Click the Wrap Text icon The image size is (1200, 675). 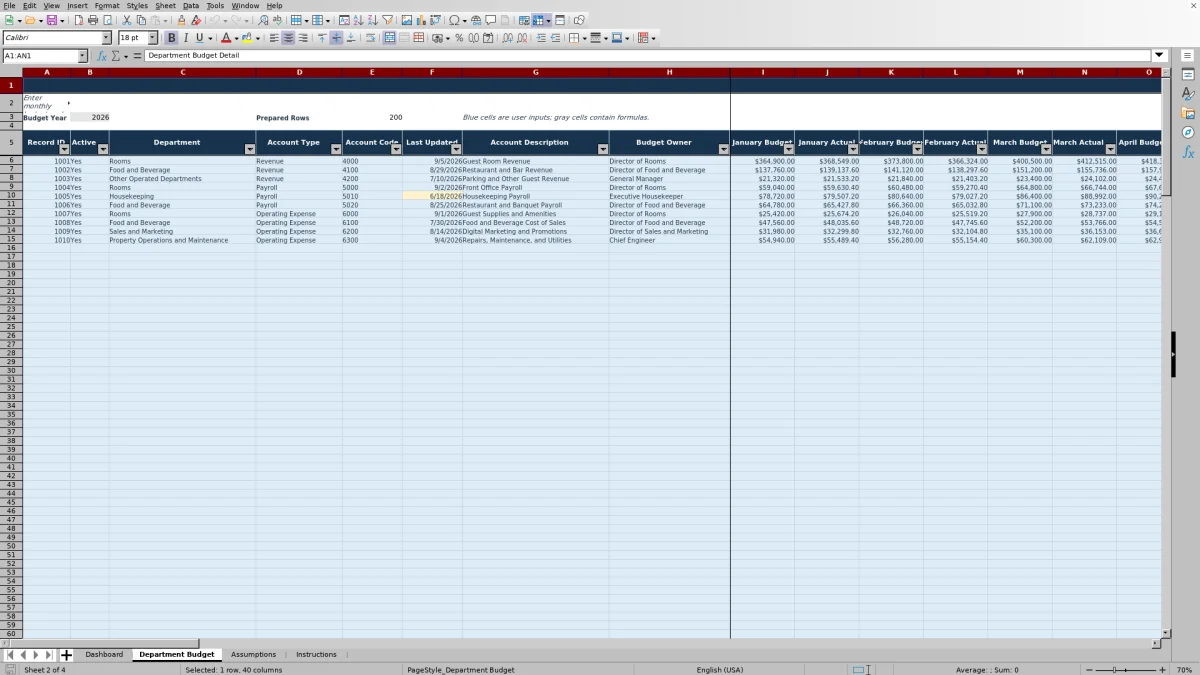[x=371, y=38]
